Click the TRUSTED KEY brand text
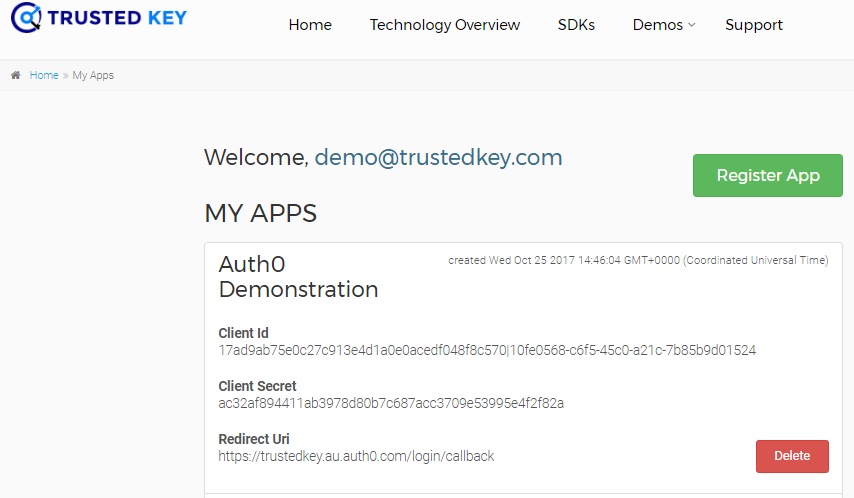Viewport: 854px width, 498px height. click(x=117, y=18)
